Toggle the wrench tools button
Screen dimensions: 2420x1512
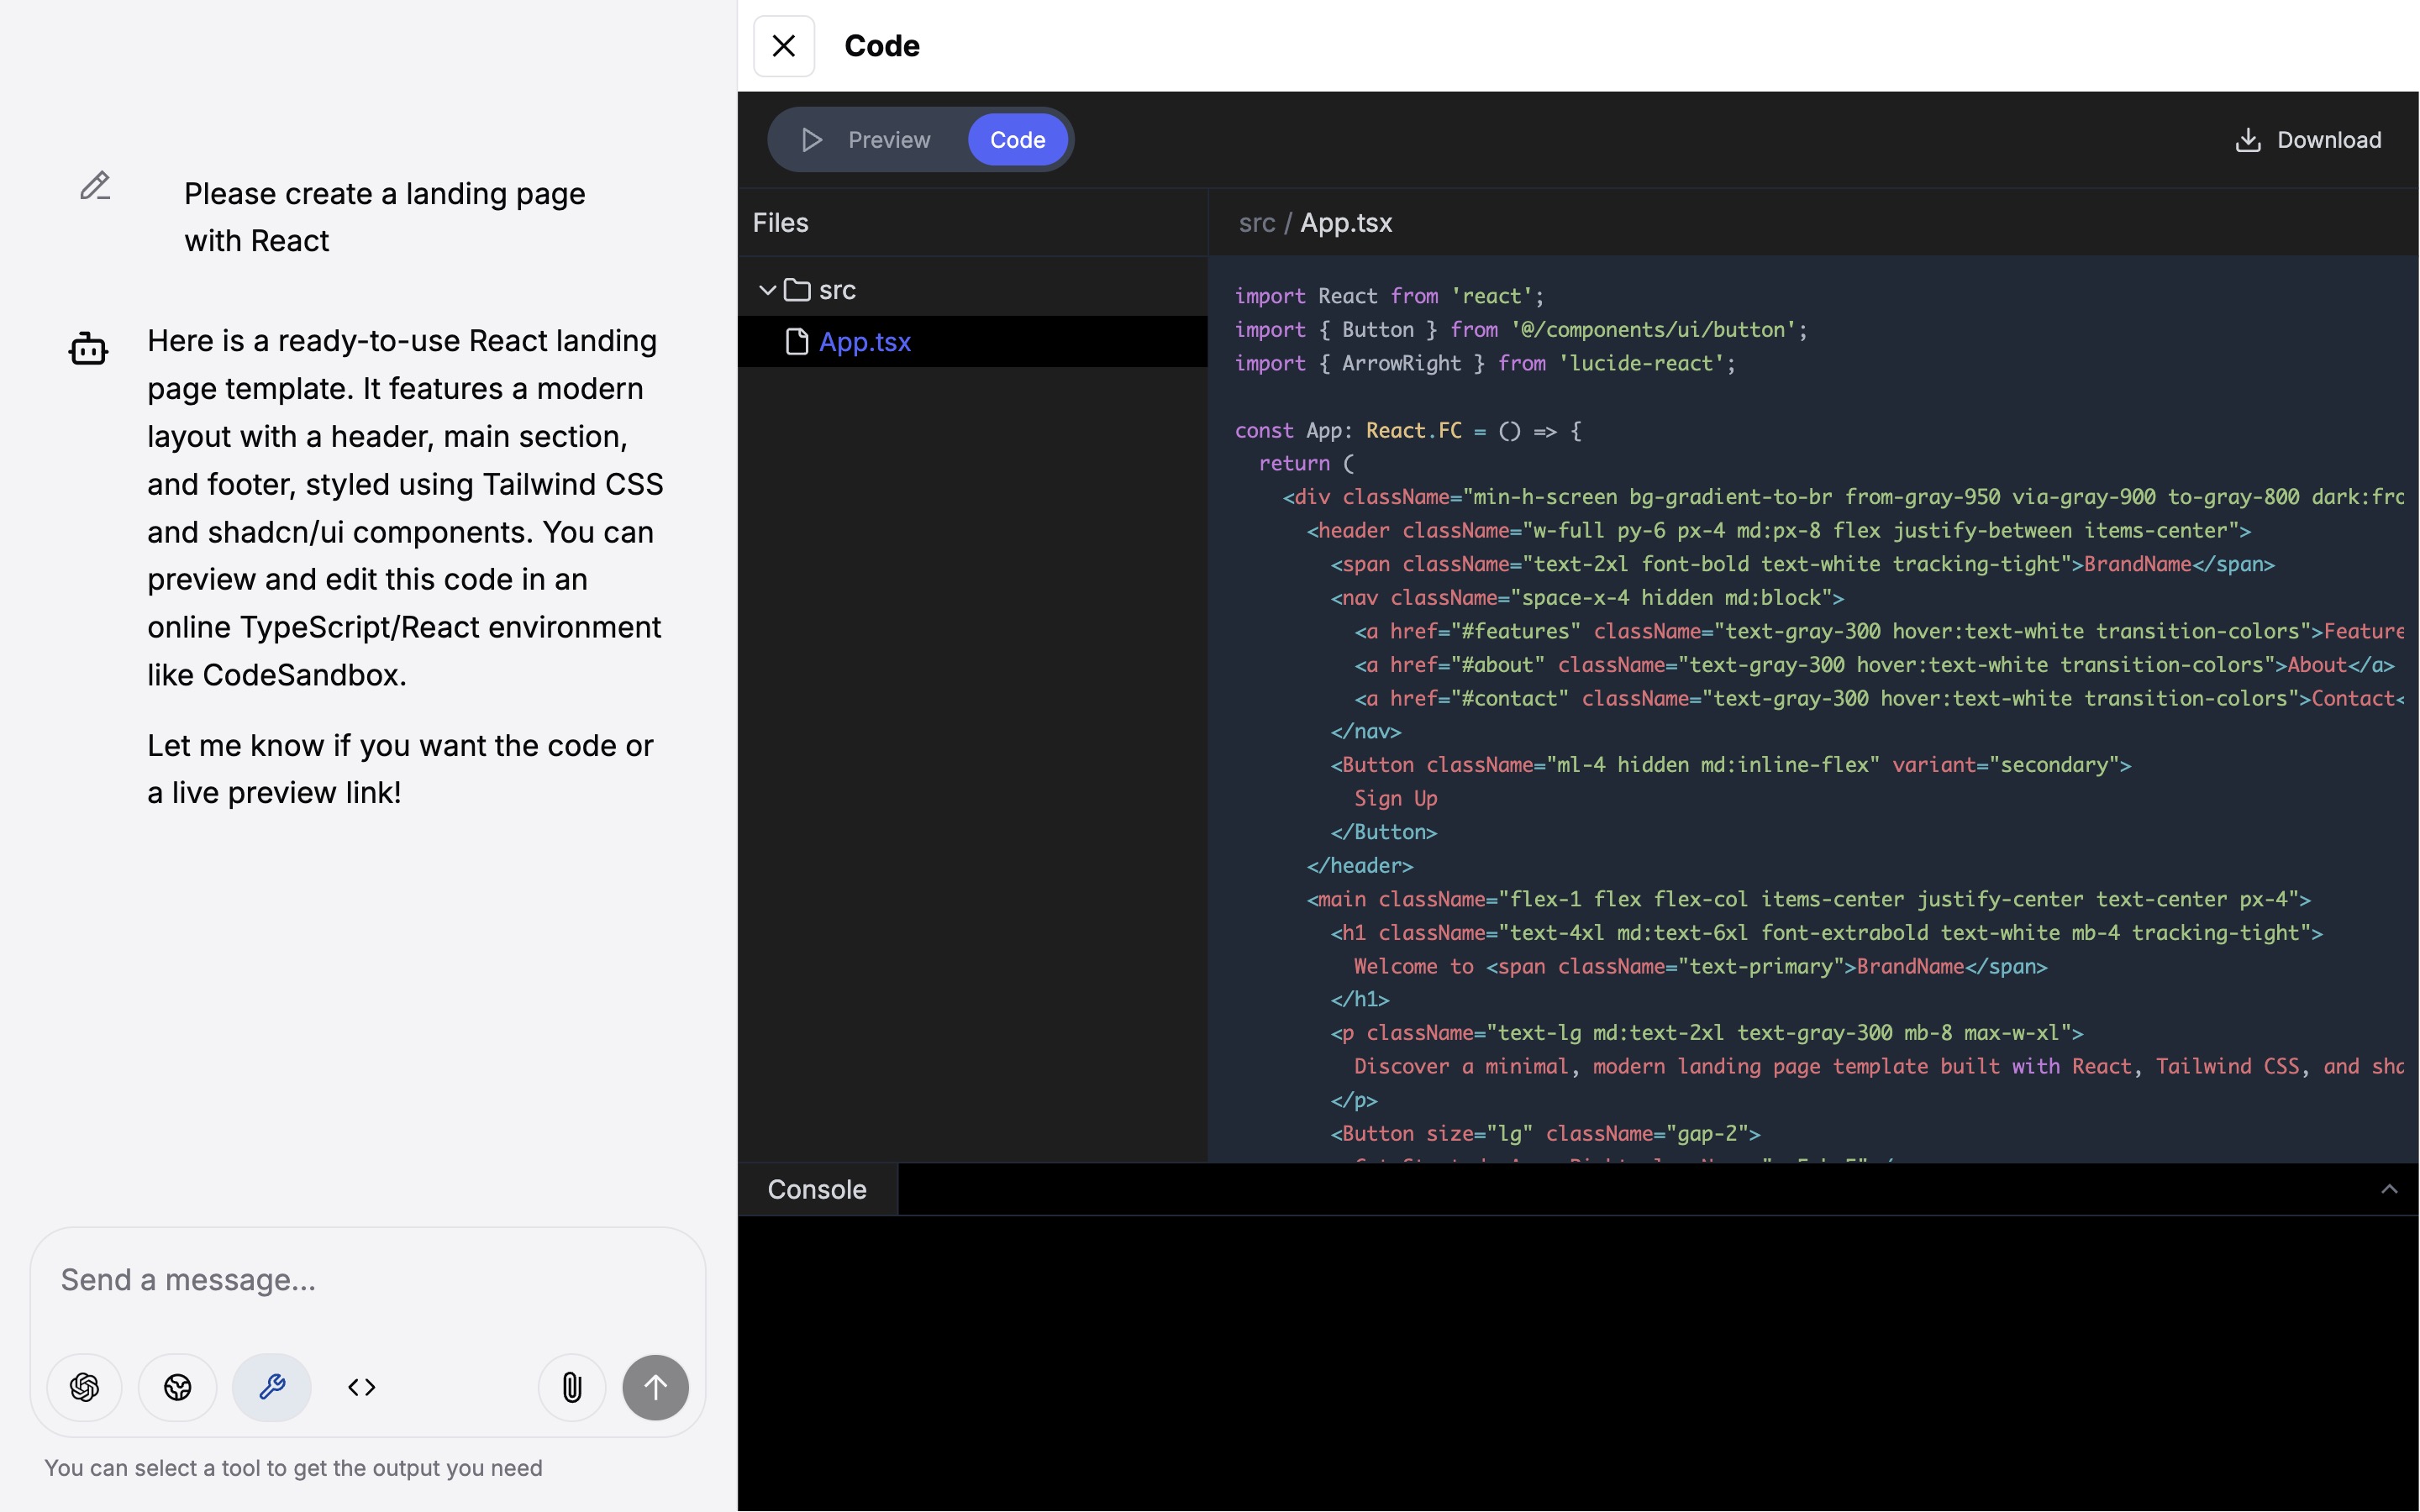[x=272, y=1387]
